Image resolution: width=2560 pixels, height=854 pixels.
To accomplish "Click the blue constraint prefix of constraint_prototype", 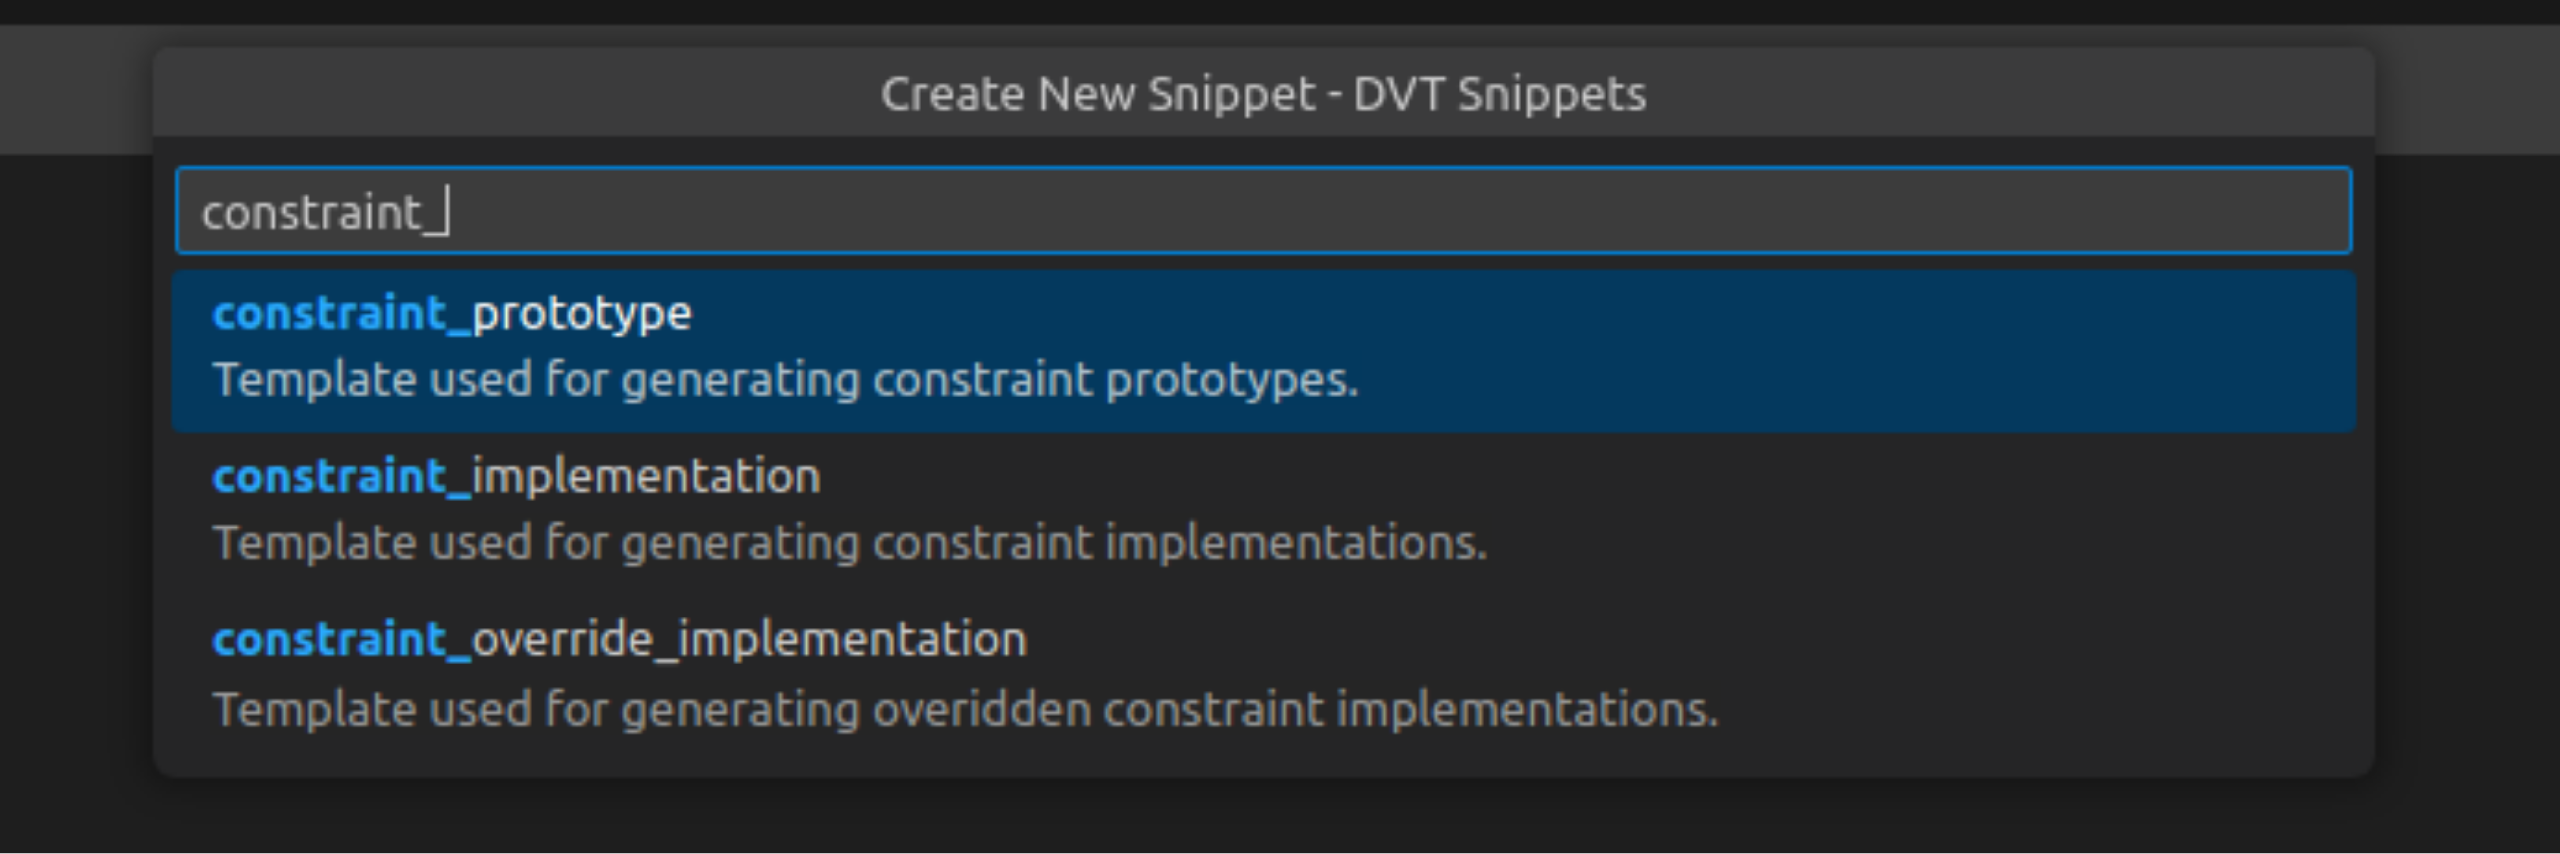I will point(330,312).
